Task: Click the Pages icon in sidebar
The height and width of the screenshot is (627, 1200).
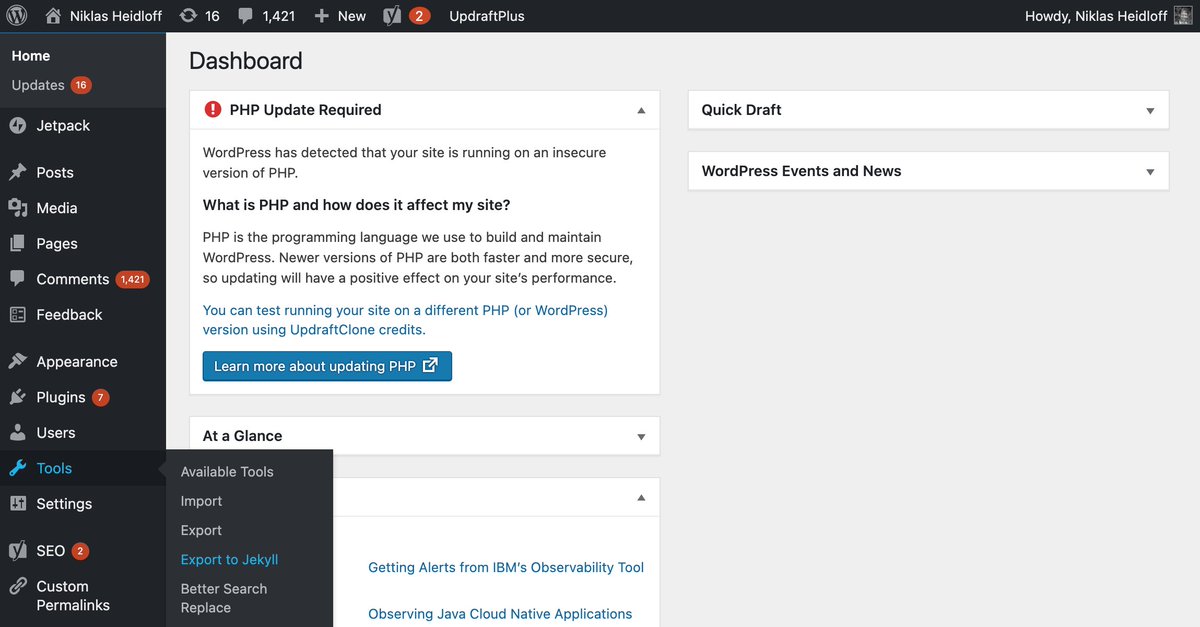Action: 18,243
